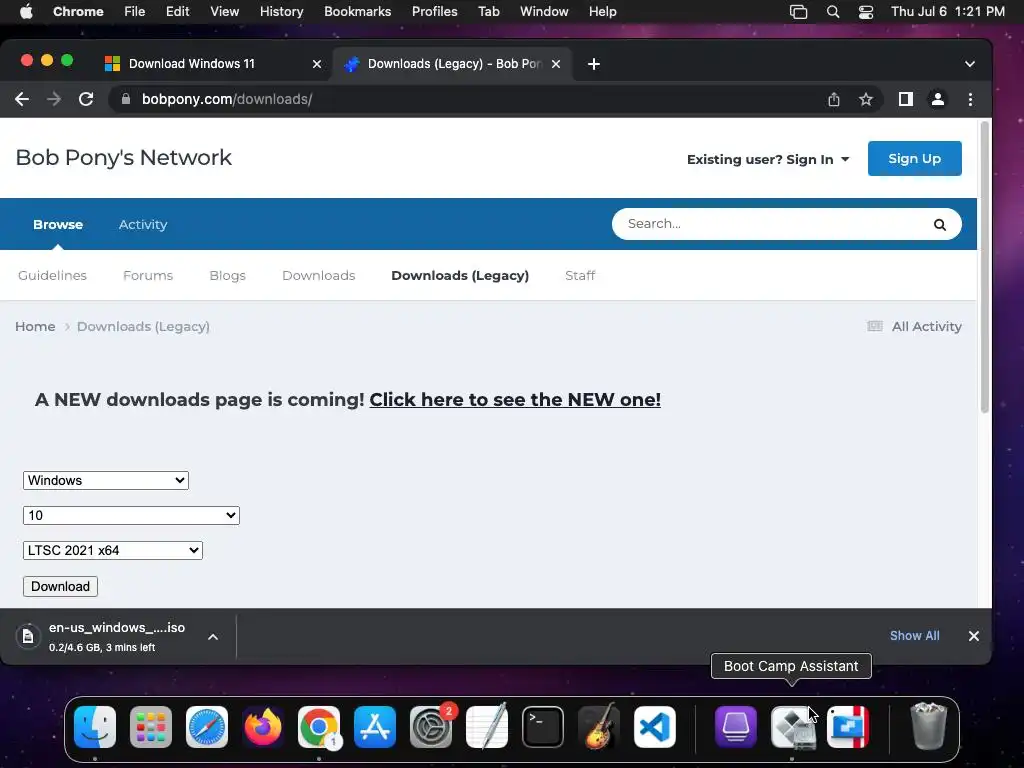The width and height of the screenshot is (1024, 768).
Task: Open Apple Configurator from the Dock
Action: pyautogui.click(x=736, y=727)
